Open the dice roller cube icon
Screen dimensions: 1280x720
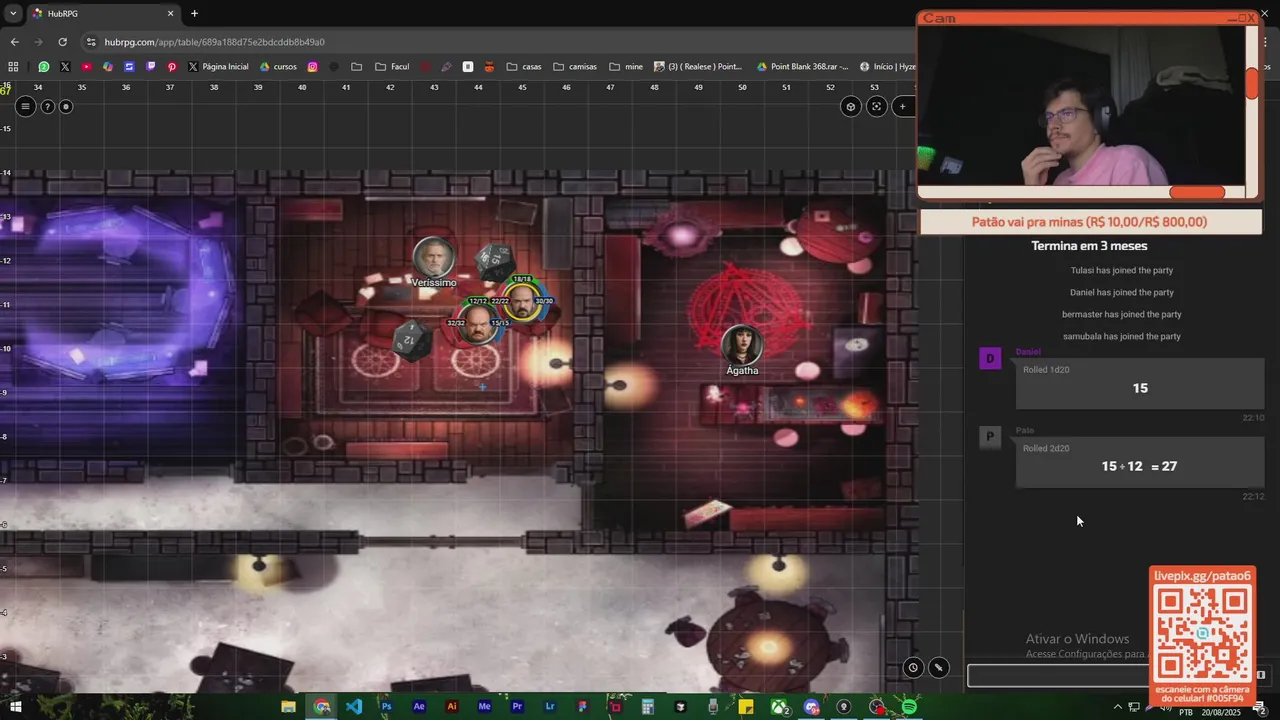(851, 106)
